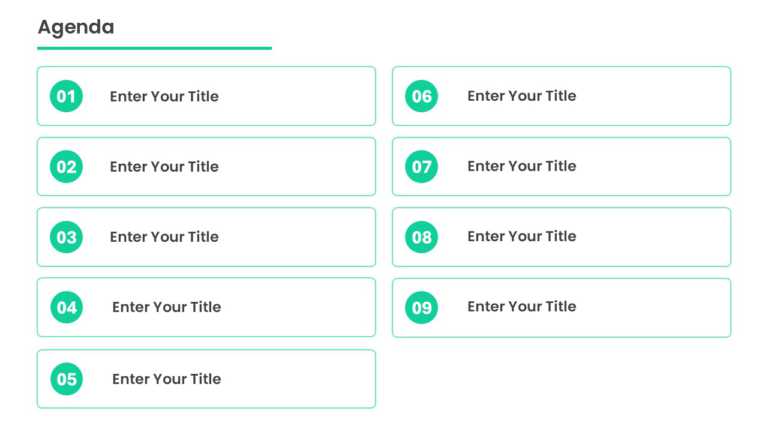
Task: Click title placeholder in box 04
Action: tap(167, 307)
